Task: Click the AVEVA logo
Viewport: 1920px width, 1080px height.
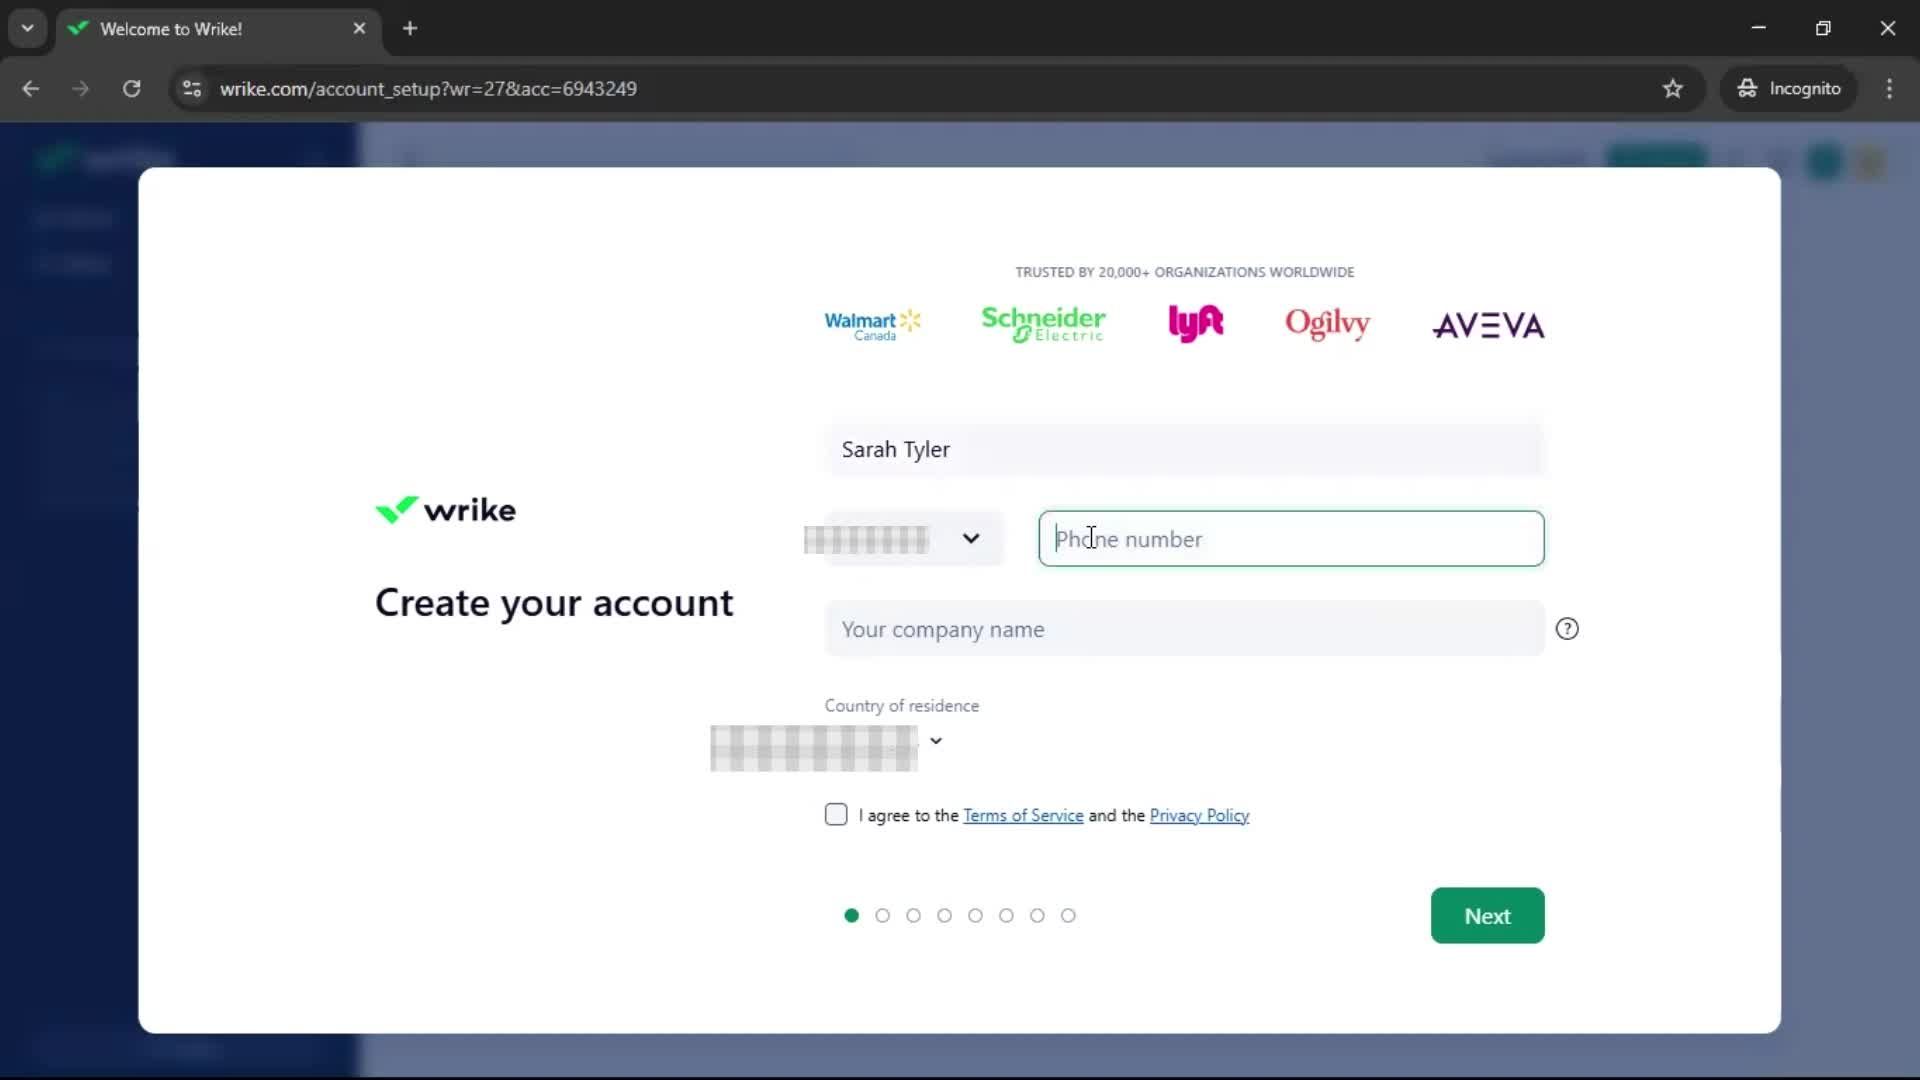Action: point(1489,326)
